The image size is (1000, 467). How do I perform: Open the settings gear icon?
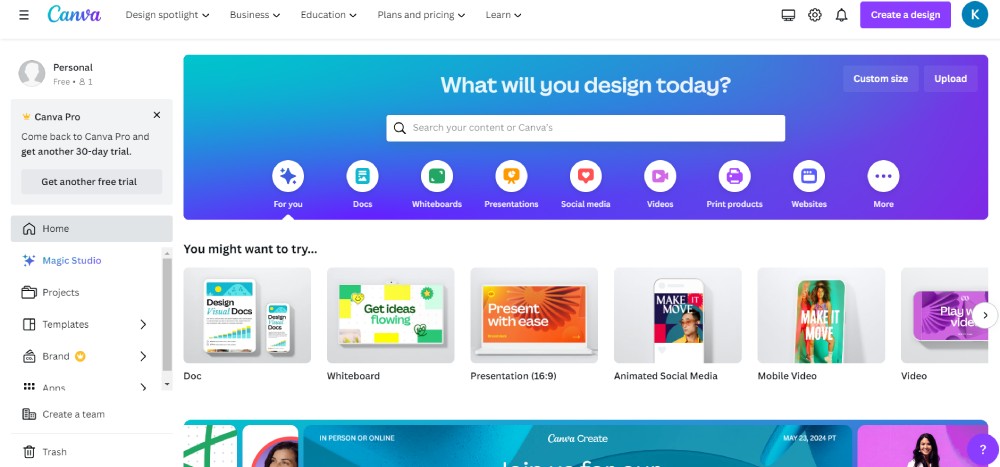(x=815, y=15)
